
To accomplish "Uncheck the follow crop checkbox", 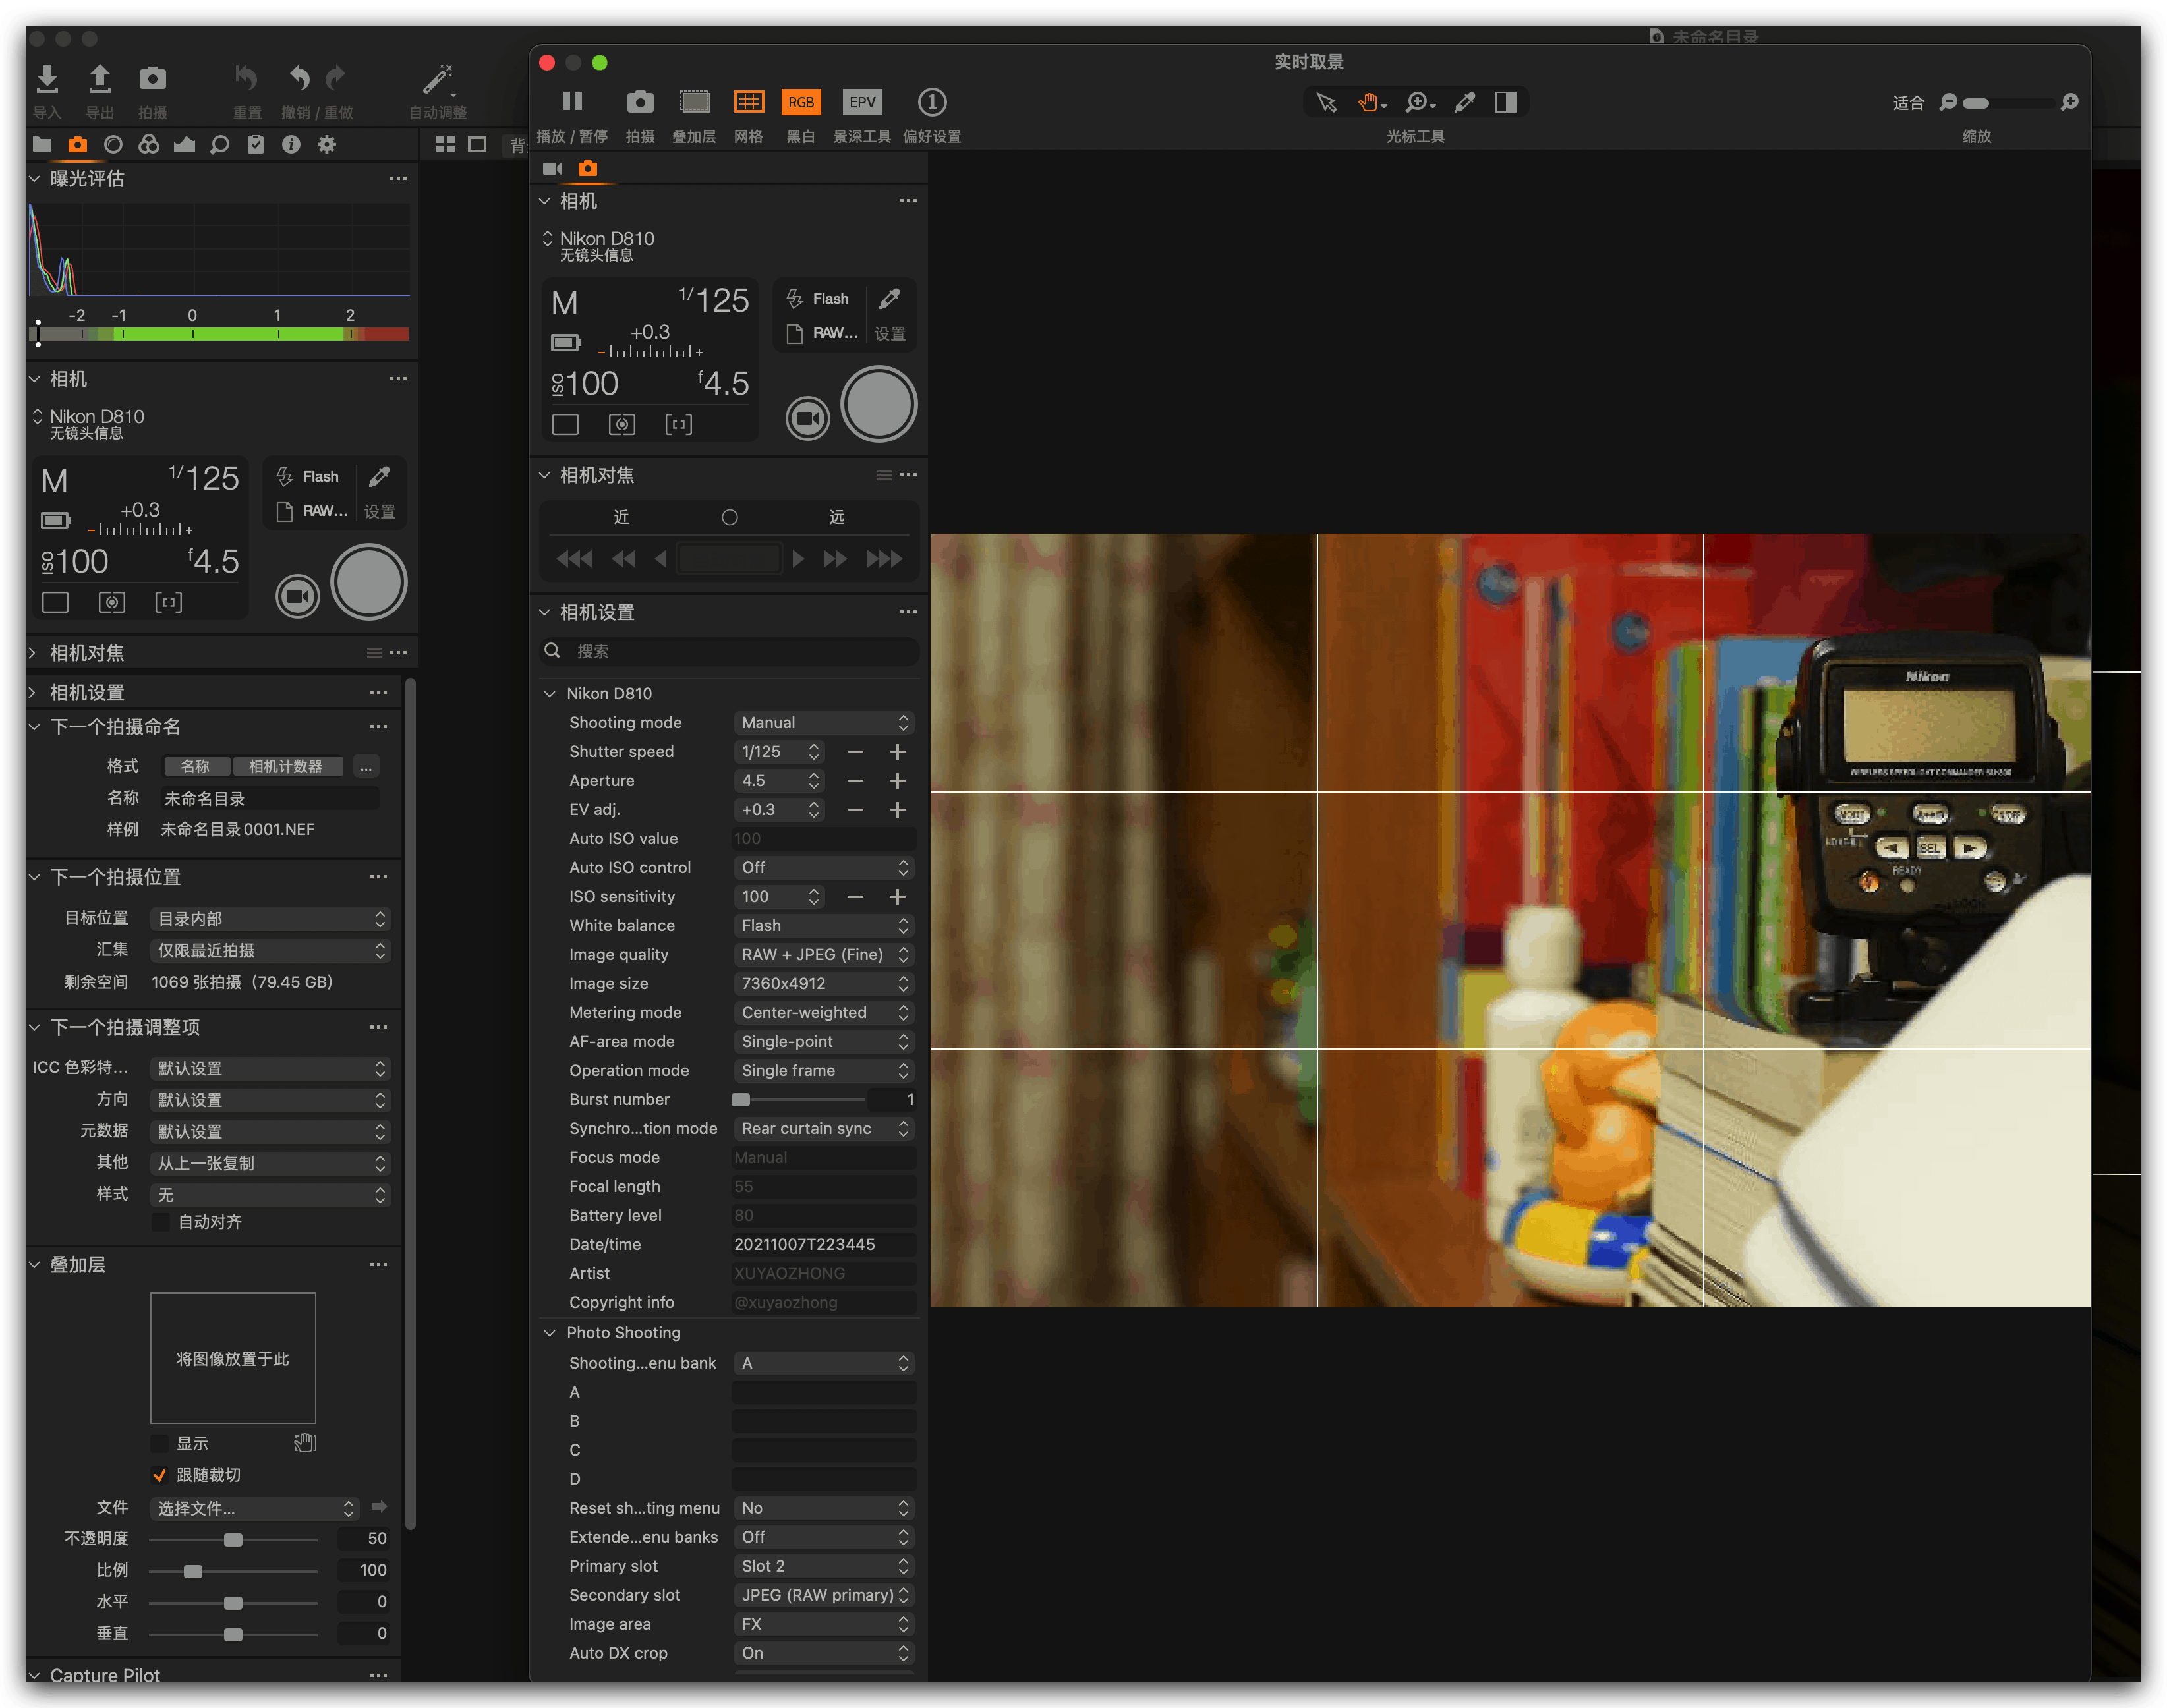I will 159,1475.
